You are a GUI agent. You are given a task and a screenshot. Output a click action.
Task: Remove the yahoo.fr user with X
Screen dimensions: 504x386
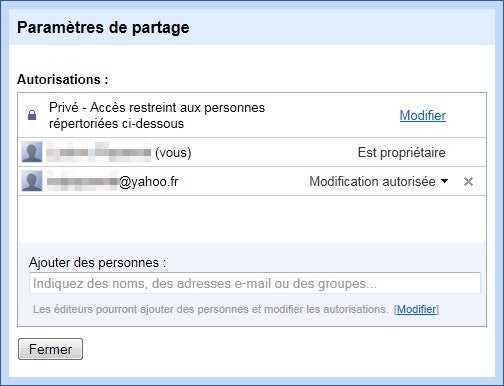pyautogui.click(x=468, y=182)
